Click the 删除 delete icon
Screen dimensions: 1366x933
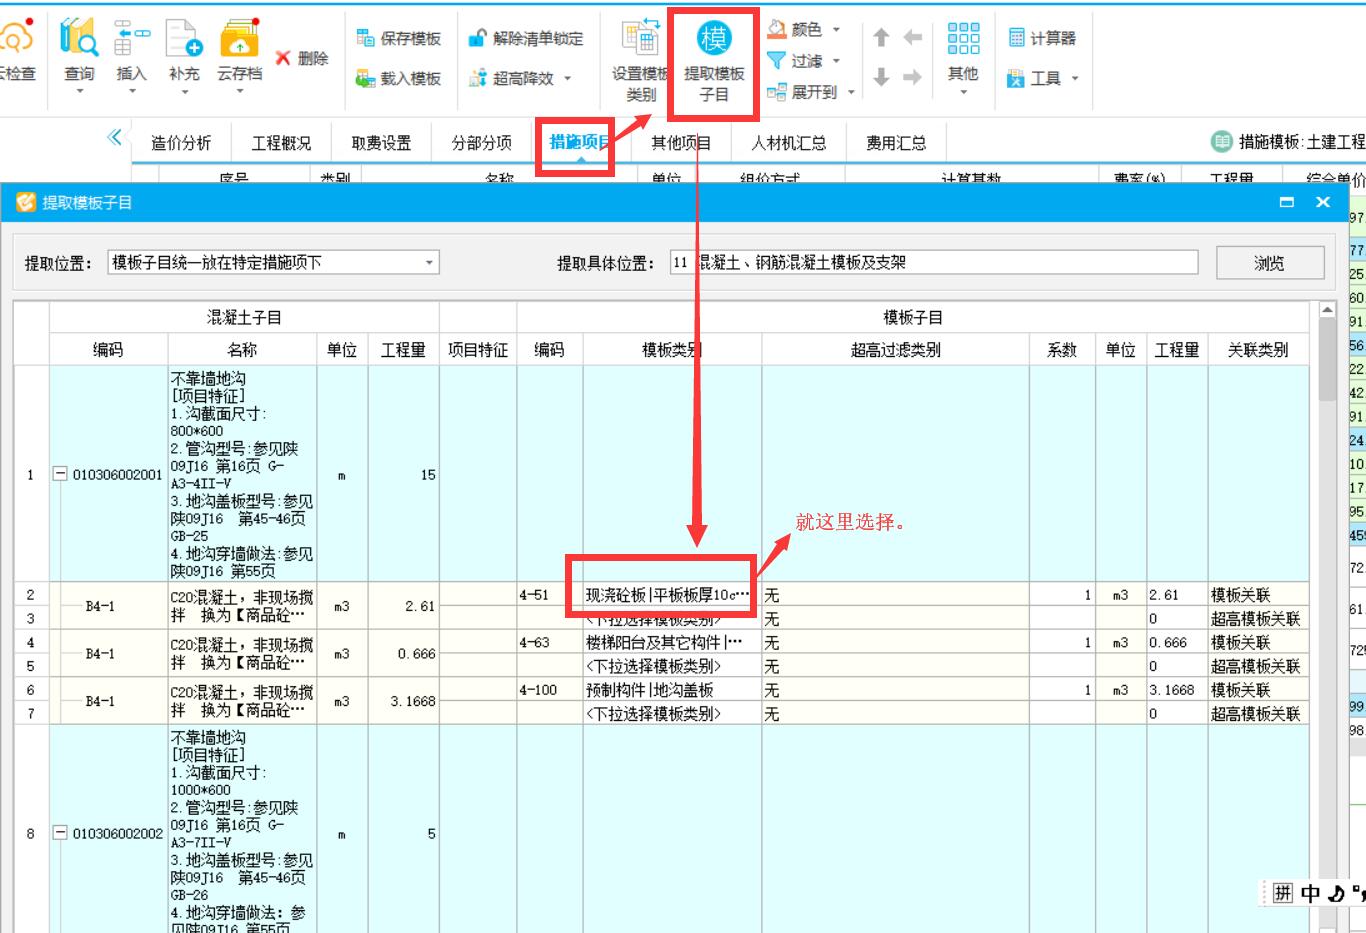click(x=284, y=58)
